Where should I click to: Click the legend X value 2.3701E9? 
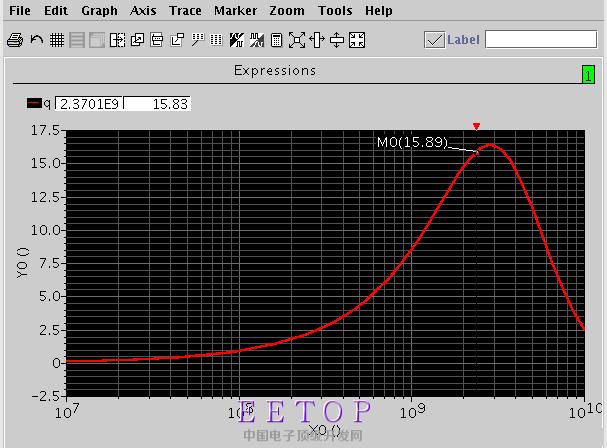pos(89,104)
